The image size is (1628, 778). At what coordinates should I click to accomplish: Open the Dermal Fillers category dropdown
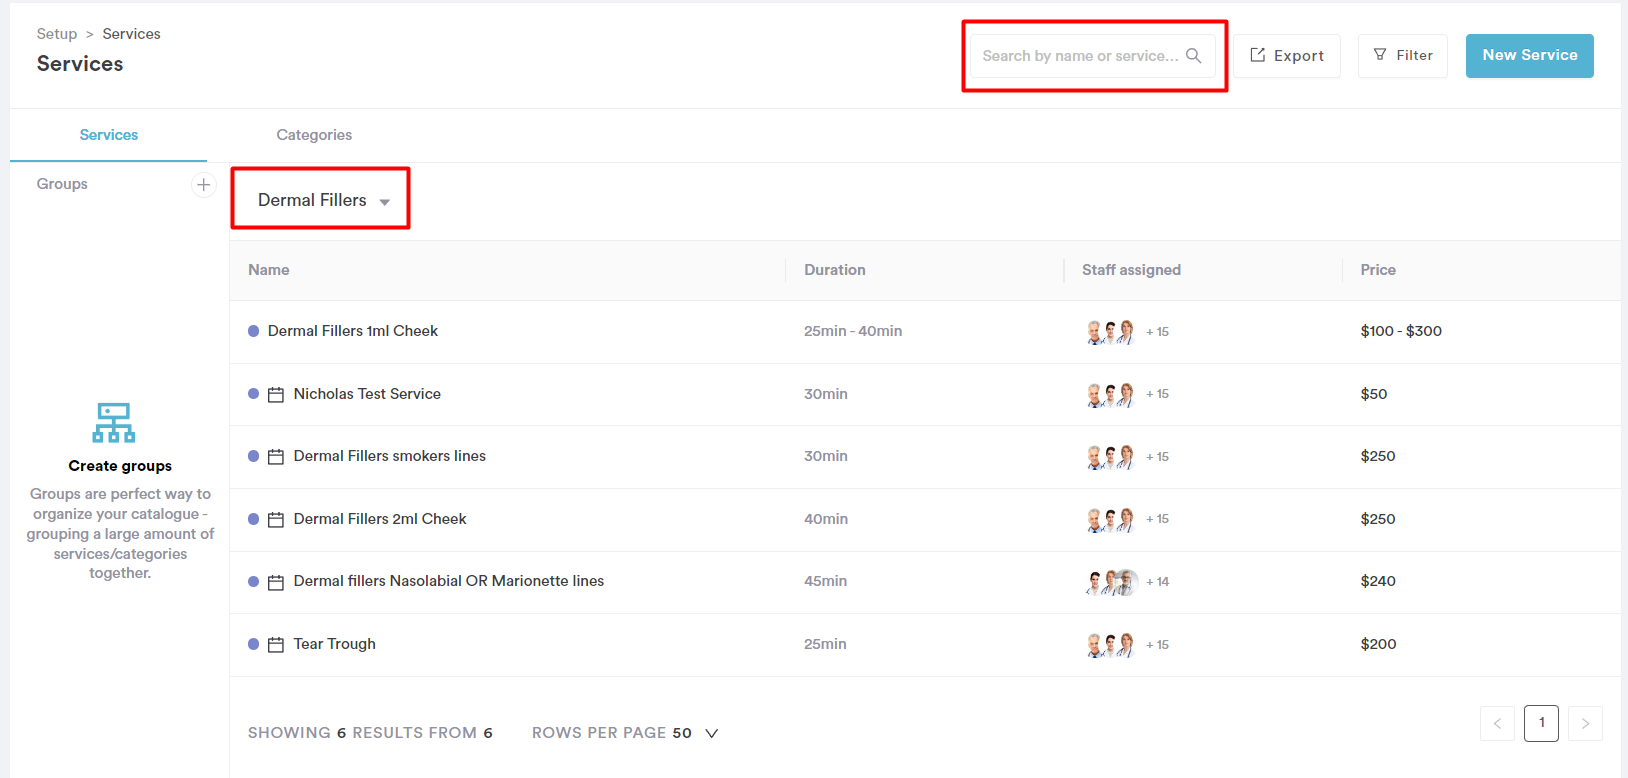(x=322, y=200)
